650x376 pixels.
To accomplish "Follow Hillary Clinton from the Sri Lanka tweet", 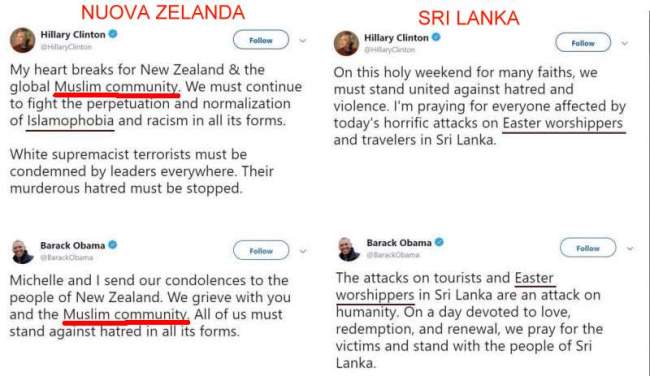I will pyautogui.click(x=583, y=43).
